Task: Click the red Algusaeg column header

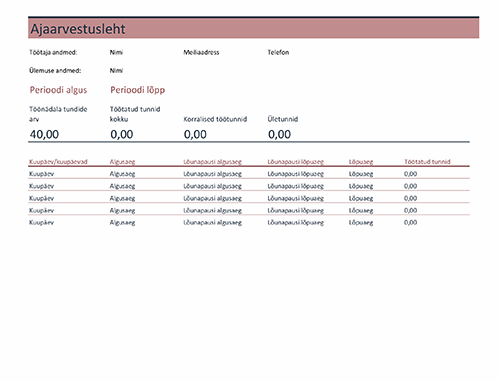Action: click(122, 162)
